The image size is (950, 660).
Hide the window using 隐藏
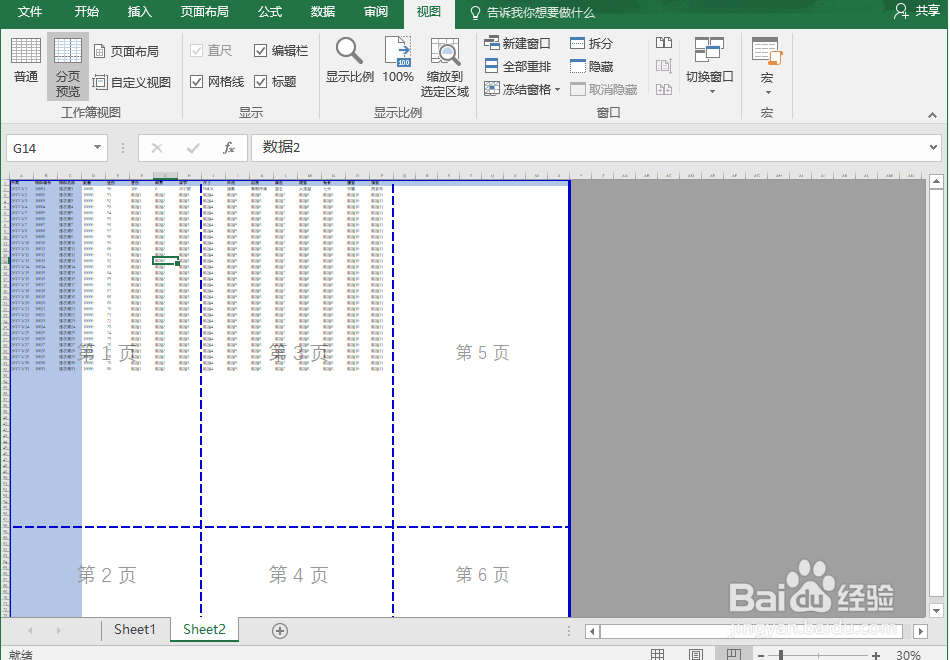pos(594,63)
